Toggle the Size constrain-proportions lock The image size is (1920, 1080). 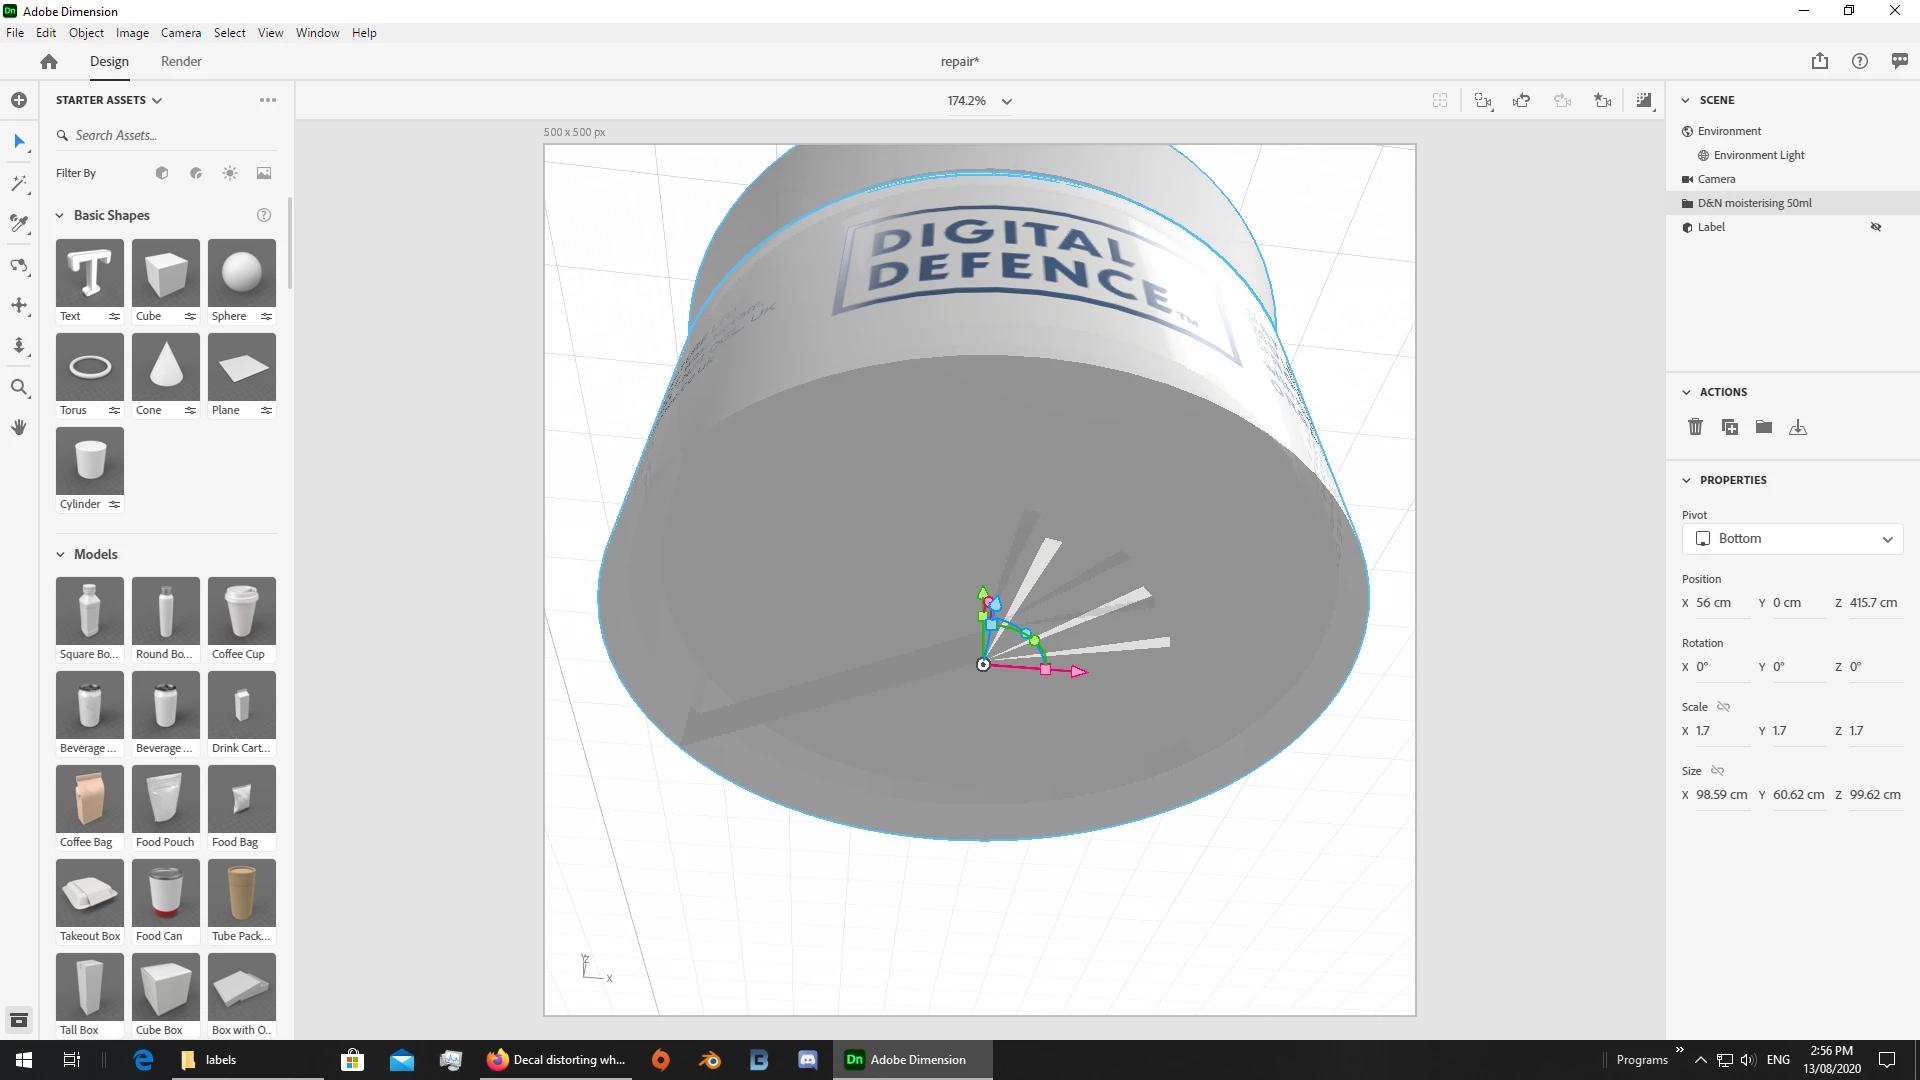(1717, 771)
